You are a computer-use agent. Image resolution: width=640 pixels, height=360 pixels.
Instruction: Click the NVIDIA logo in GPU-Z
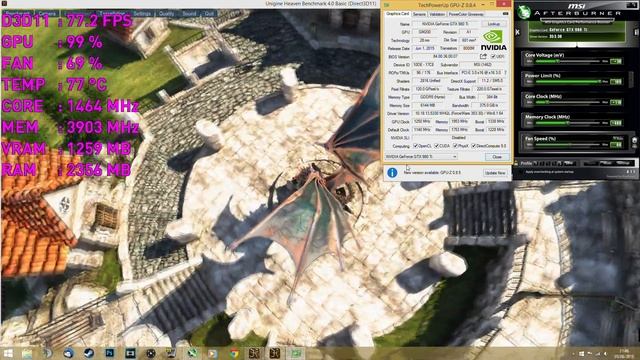pos(493,40)
